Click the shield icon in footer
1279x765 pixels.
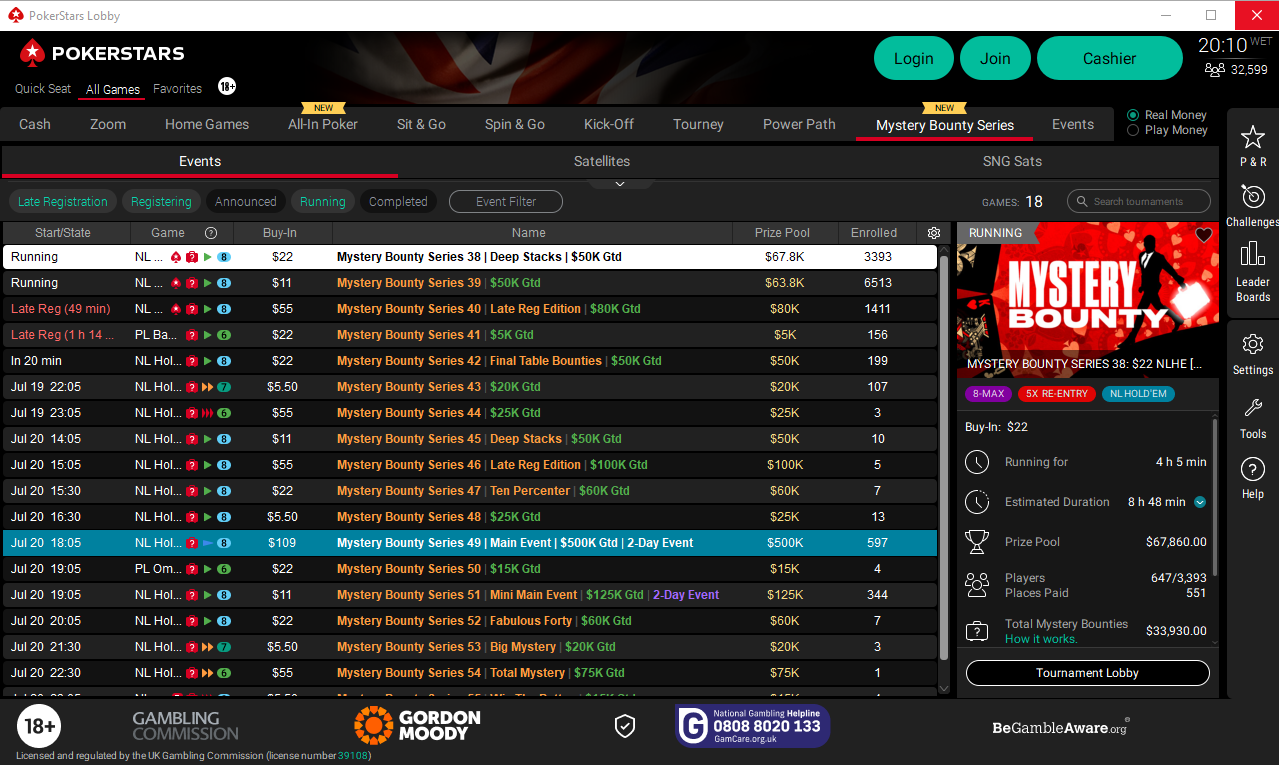(625, 726)
